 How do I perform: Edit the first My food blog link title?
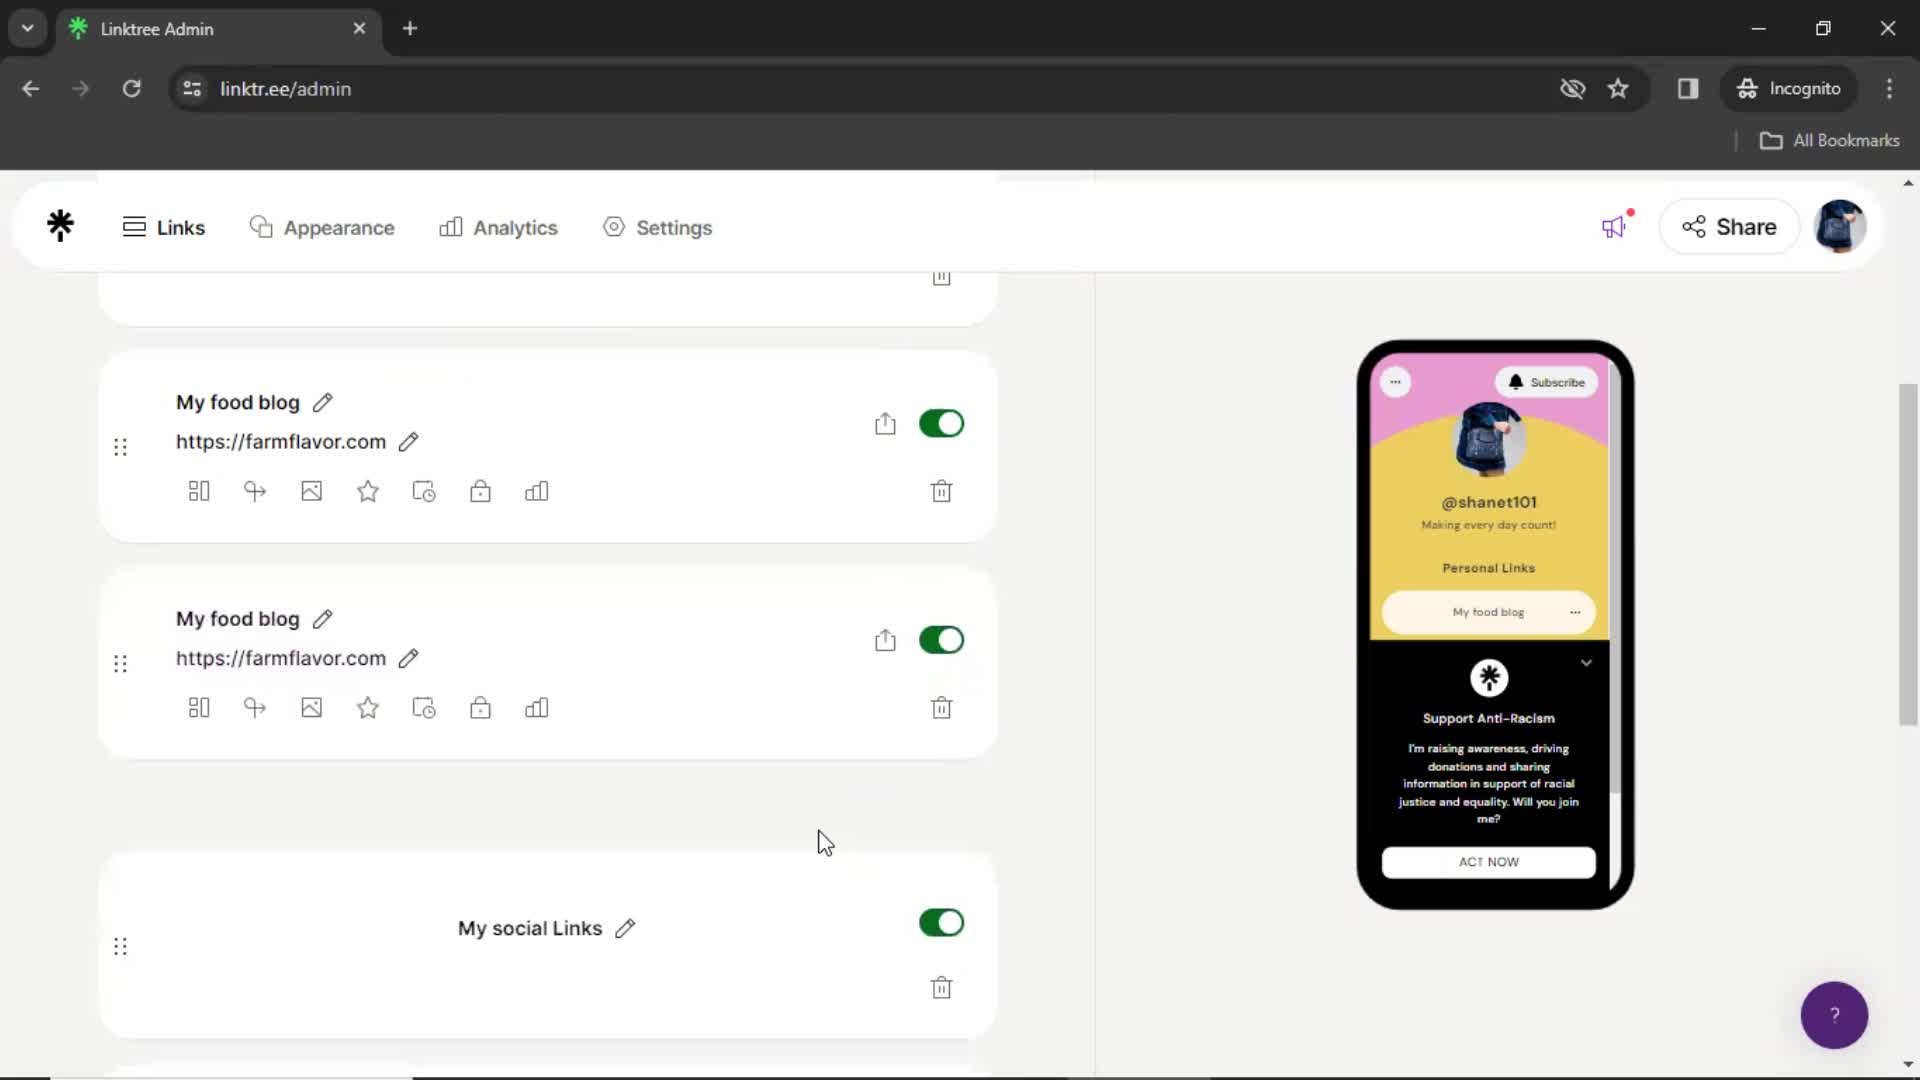click(322, 402)
